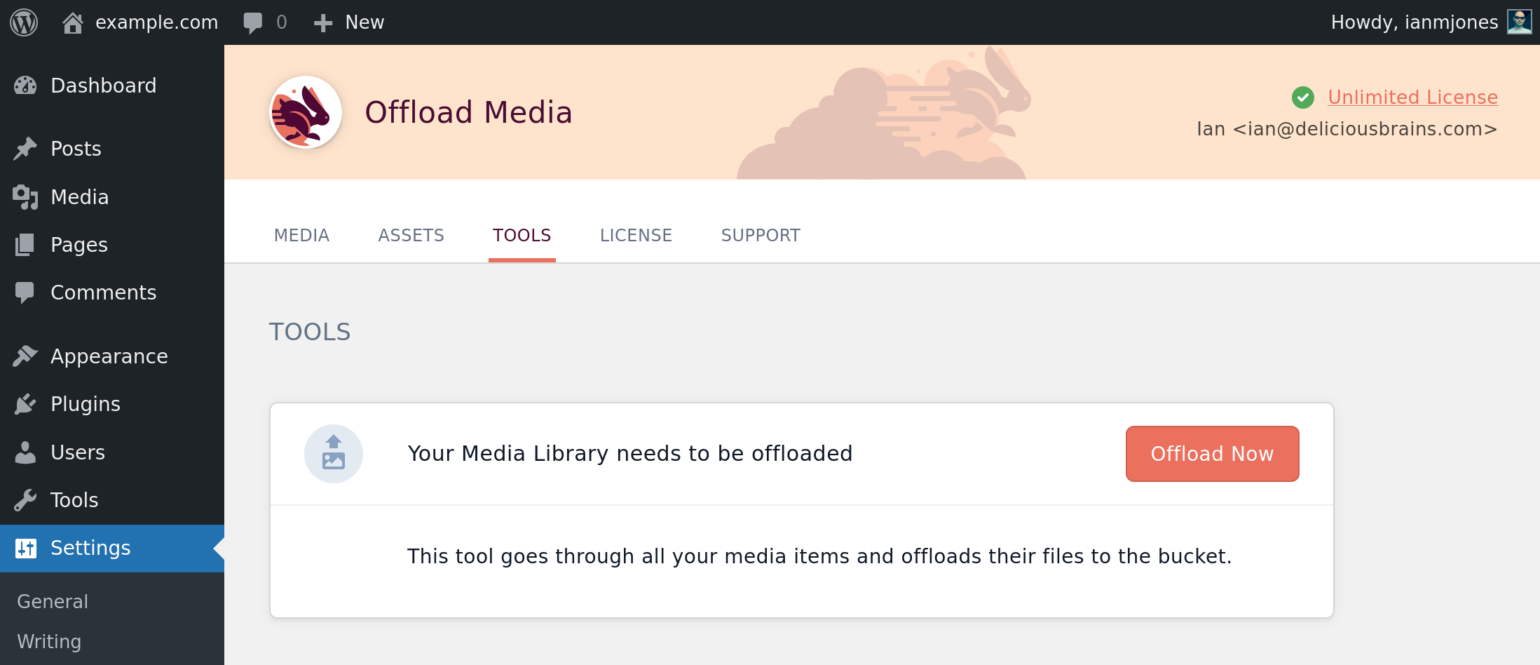Go to the LICENSE tab
Screen dimensions: 1540x665
(x=636, y=236)
